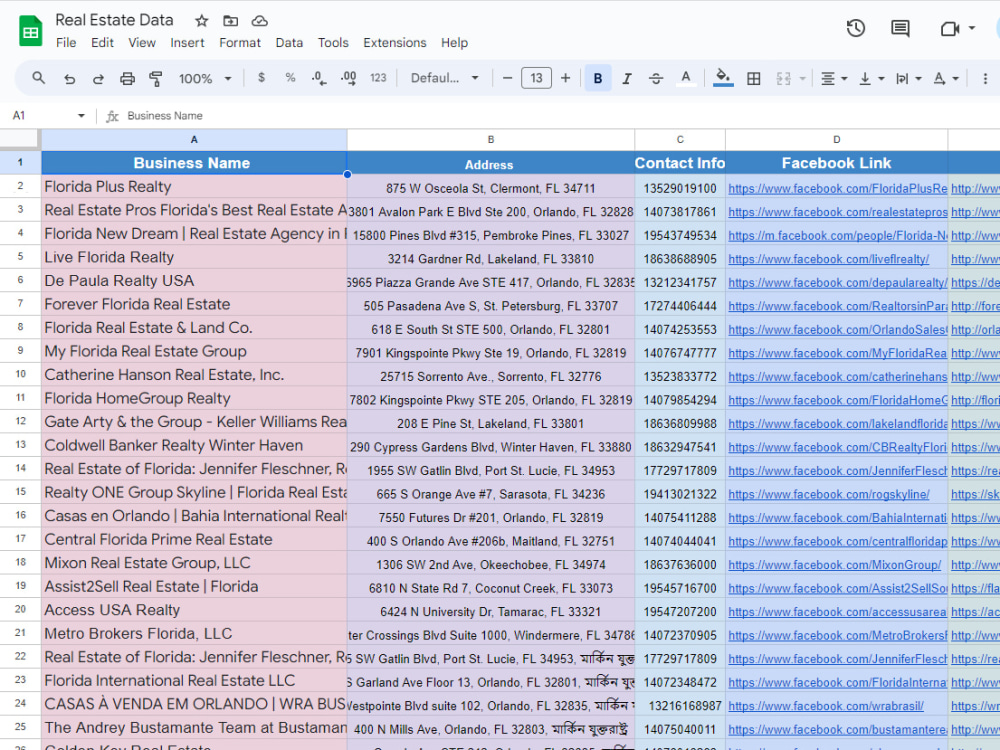
Task: Select column D header
Action: pyautogui.click(x=836, y=140)
